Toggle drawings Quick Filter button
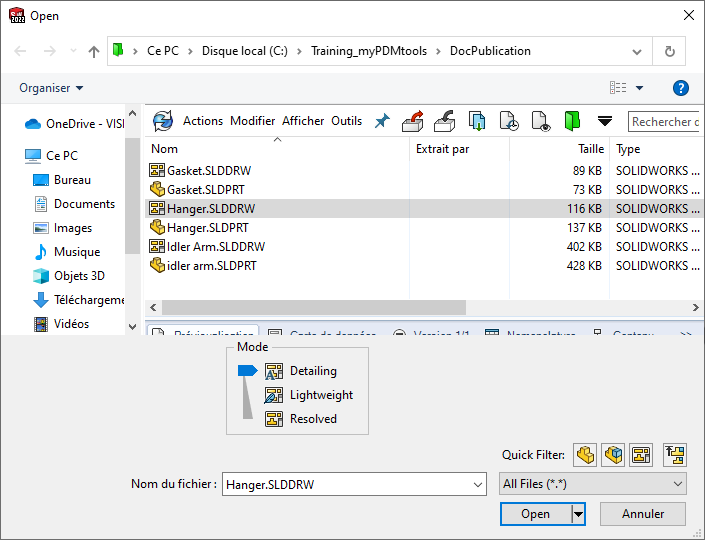 coord(641,455)
